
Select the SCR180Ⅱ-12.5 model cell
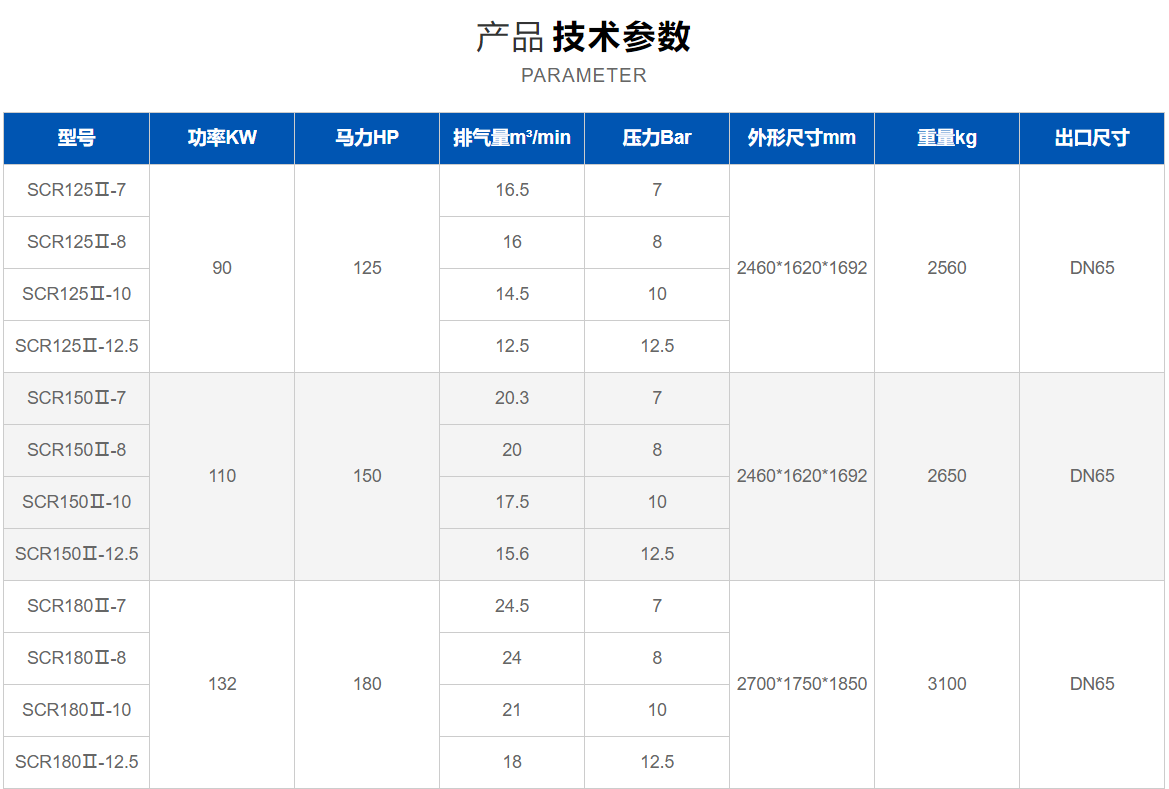[x=77, y=762]
